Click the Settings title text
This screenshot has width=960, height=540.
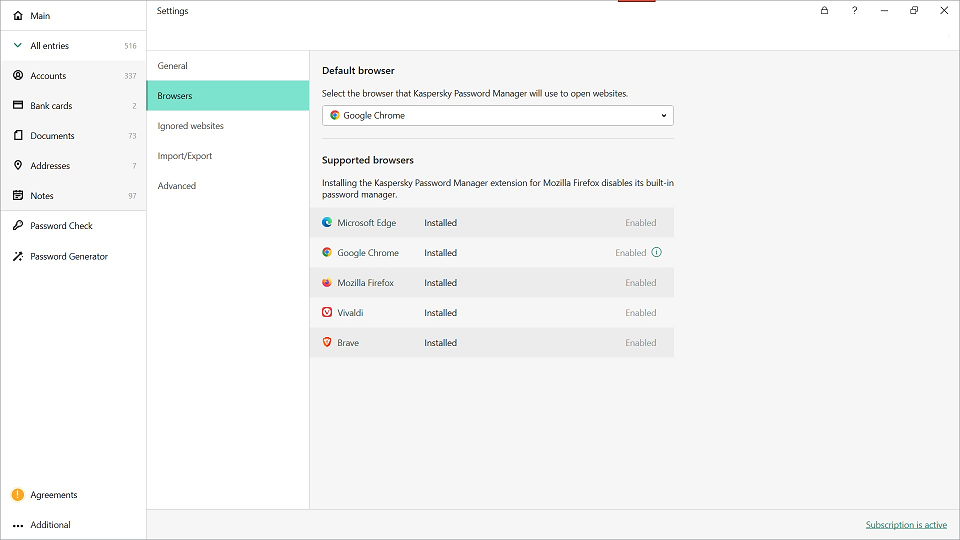click(173, 11)
